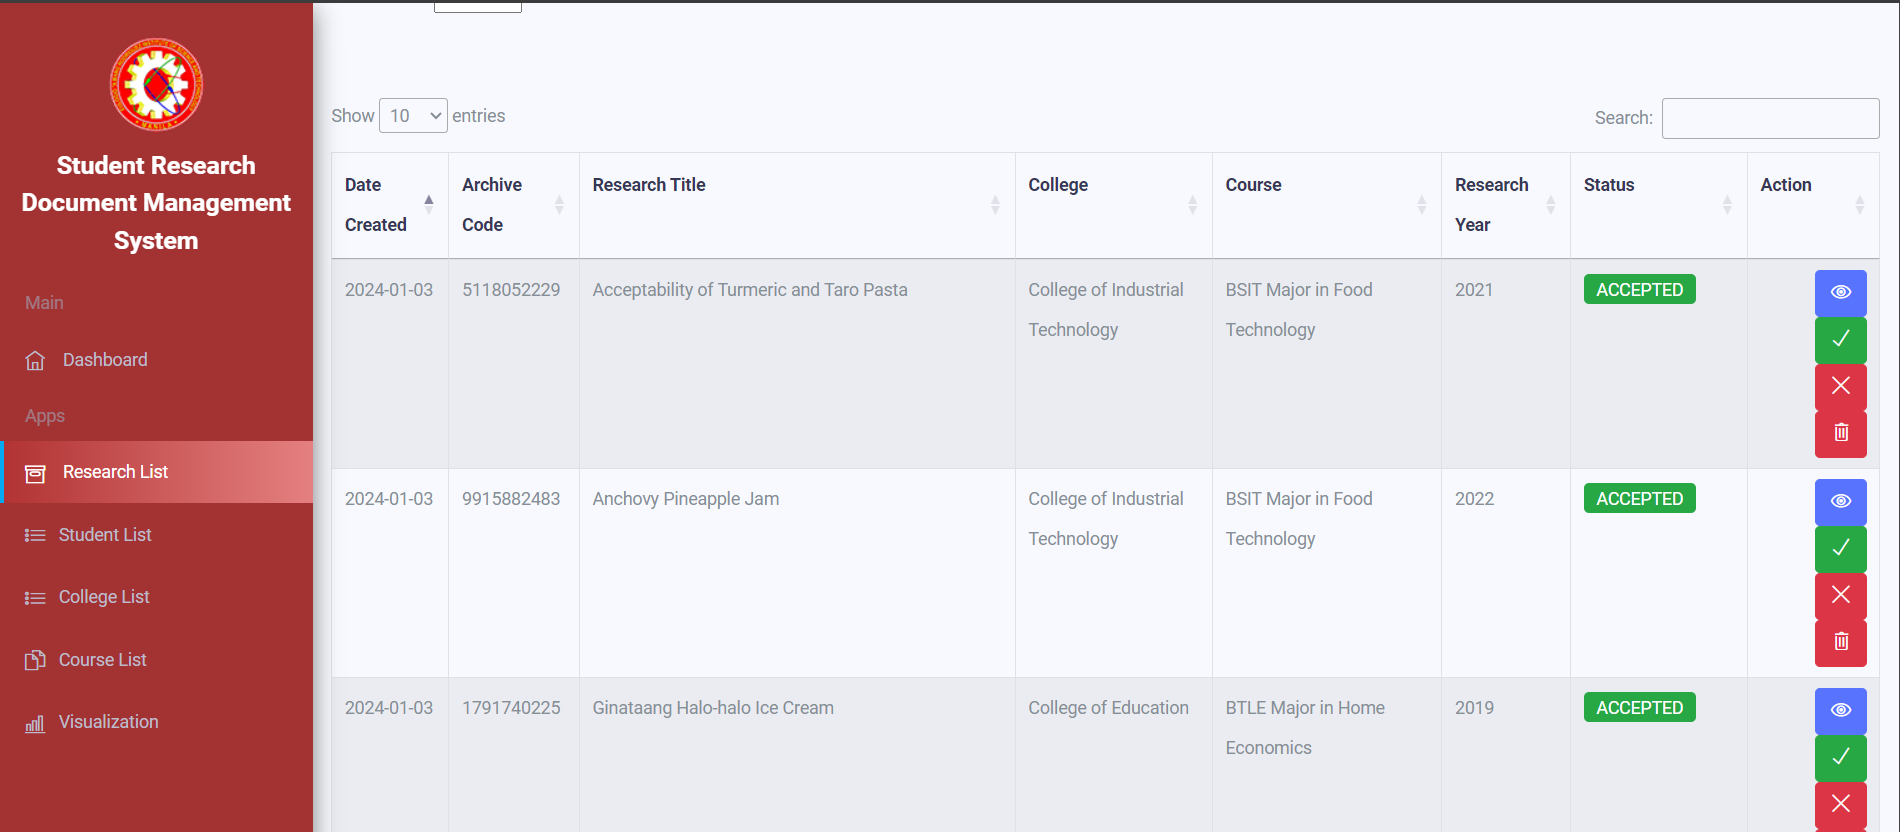This screenshot has height=832, width=1900.
Task: Sort table by Research Year column
Action: pyautogui.click(x=1505, y=205)
